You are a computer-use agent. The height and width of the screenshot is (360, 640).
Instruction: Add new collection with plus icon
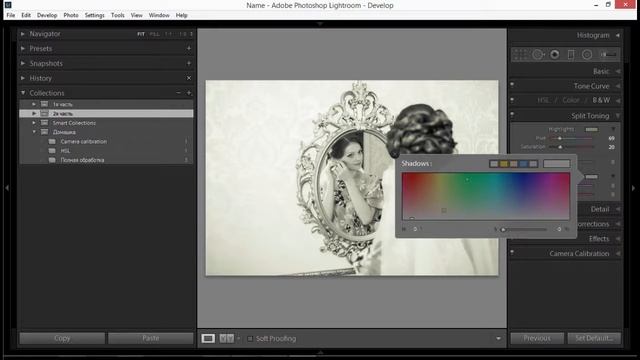189,93
